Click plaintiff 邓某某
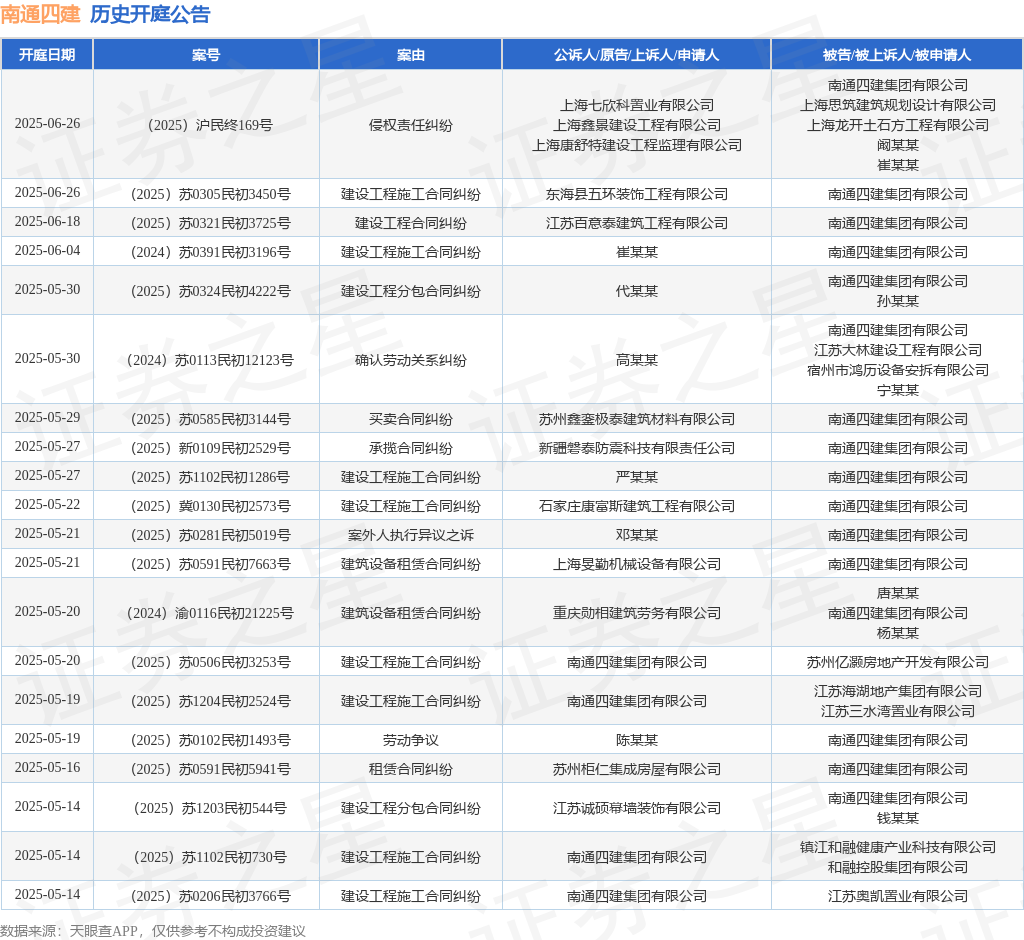The height and width of the screenshot is (940, 1024). coord(637,535)
